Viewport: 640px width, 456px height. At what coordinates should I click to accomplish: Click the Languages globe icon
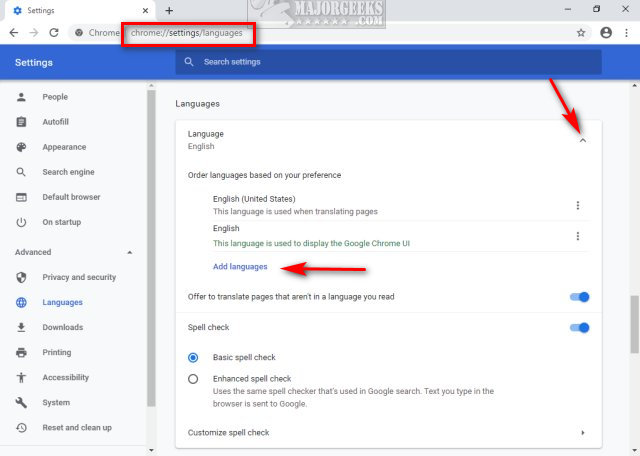click(x=21, y=303)
